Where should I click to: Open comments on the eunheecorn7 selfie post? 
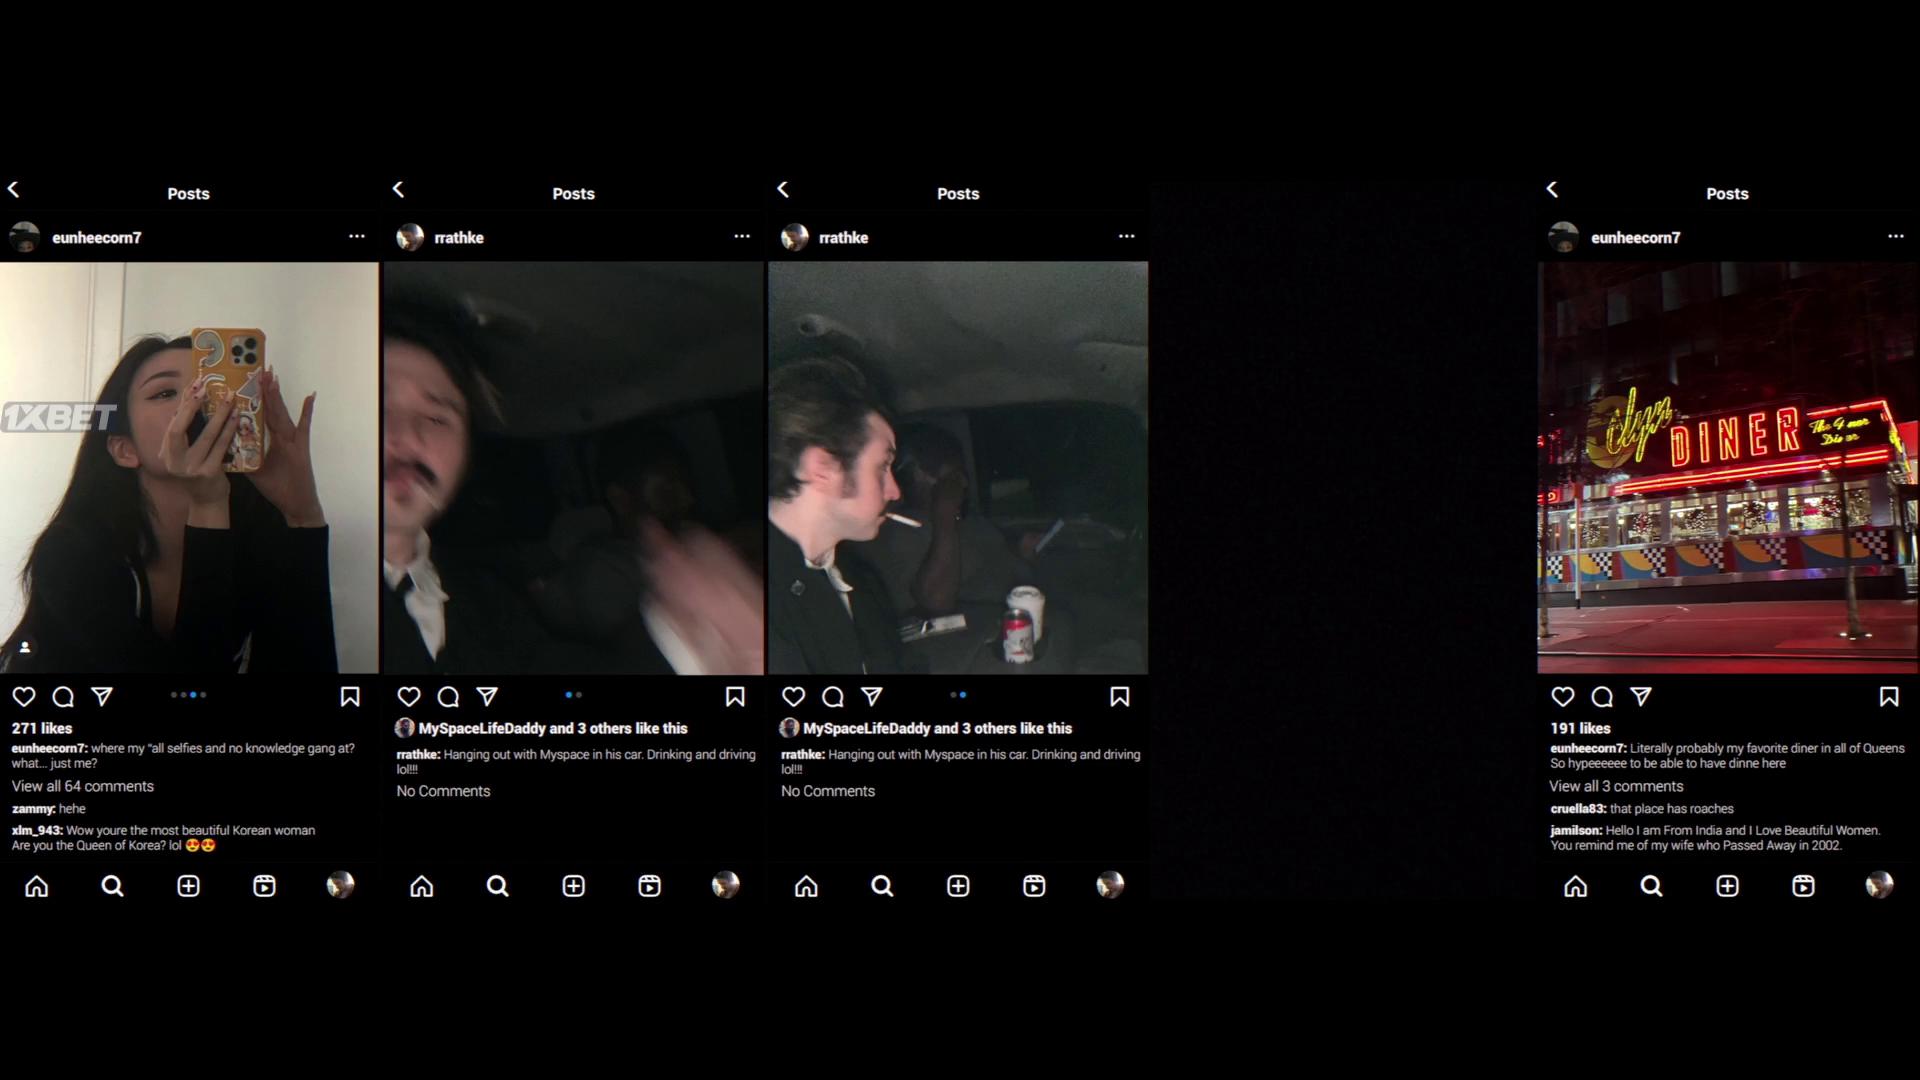63,697
